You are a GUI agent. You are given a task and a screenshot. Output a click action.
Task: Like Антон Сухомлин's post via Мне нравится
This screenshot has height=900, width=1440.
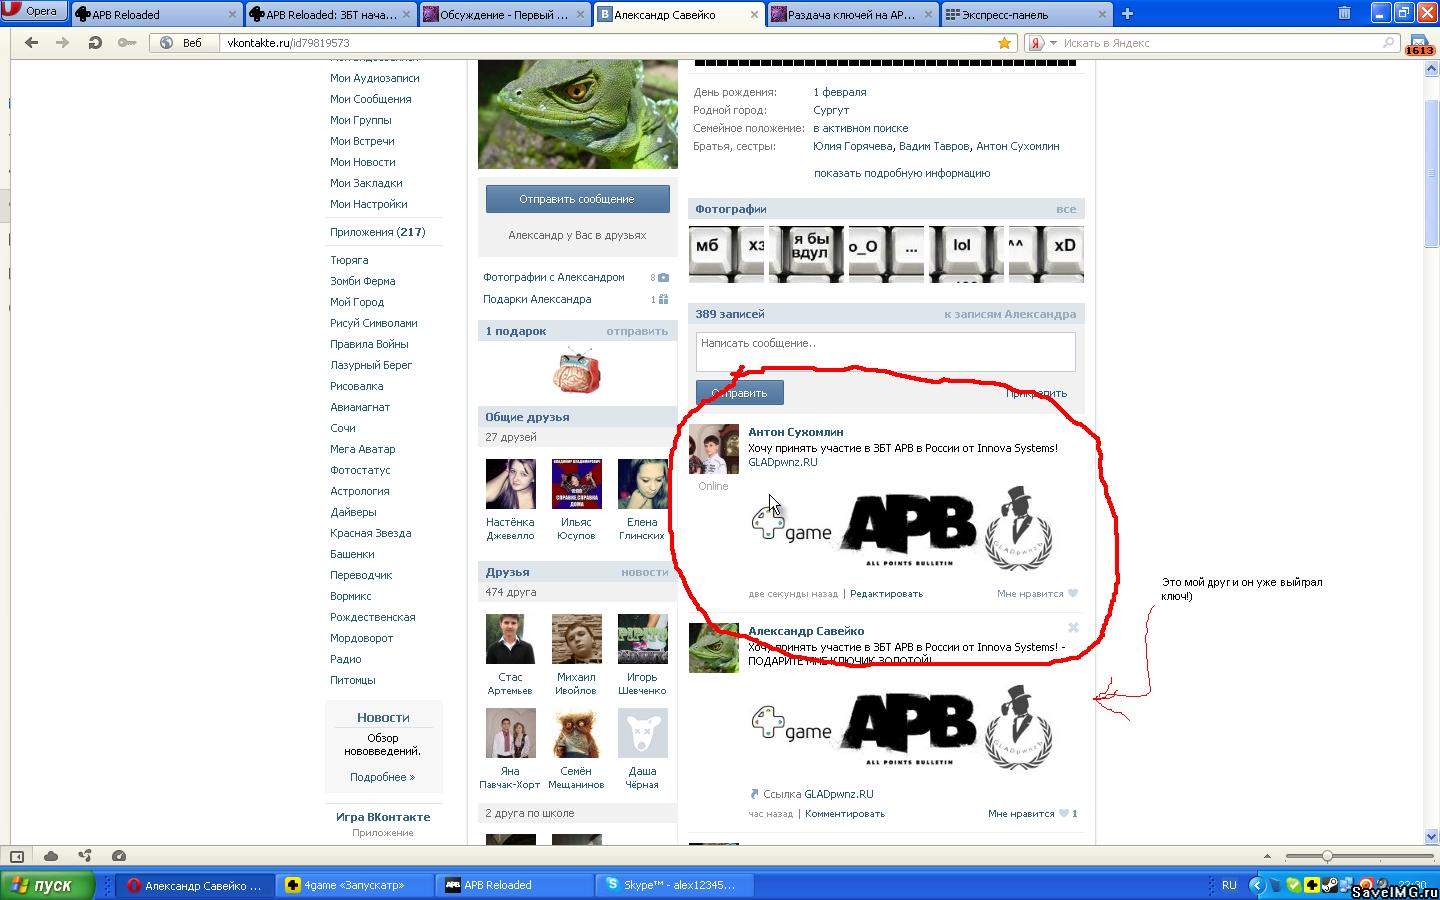click(x=1037, y=594)
